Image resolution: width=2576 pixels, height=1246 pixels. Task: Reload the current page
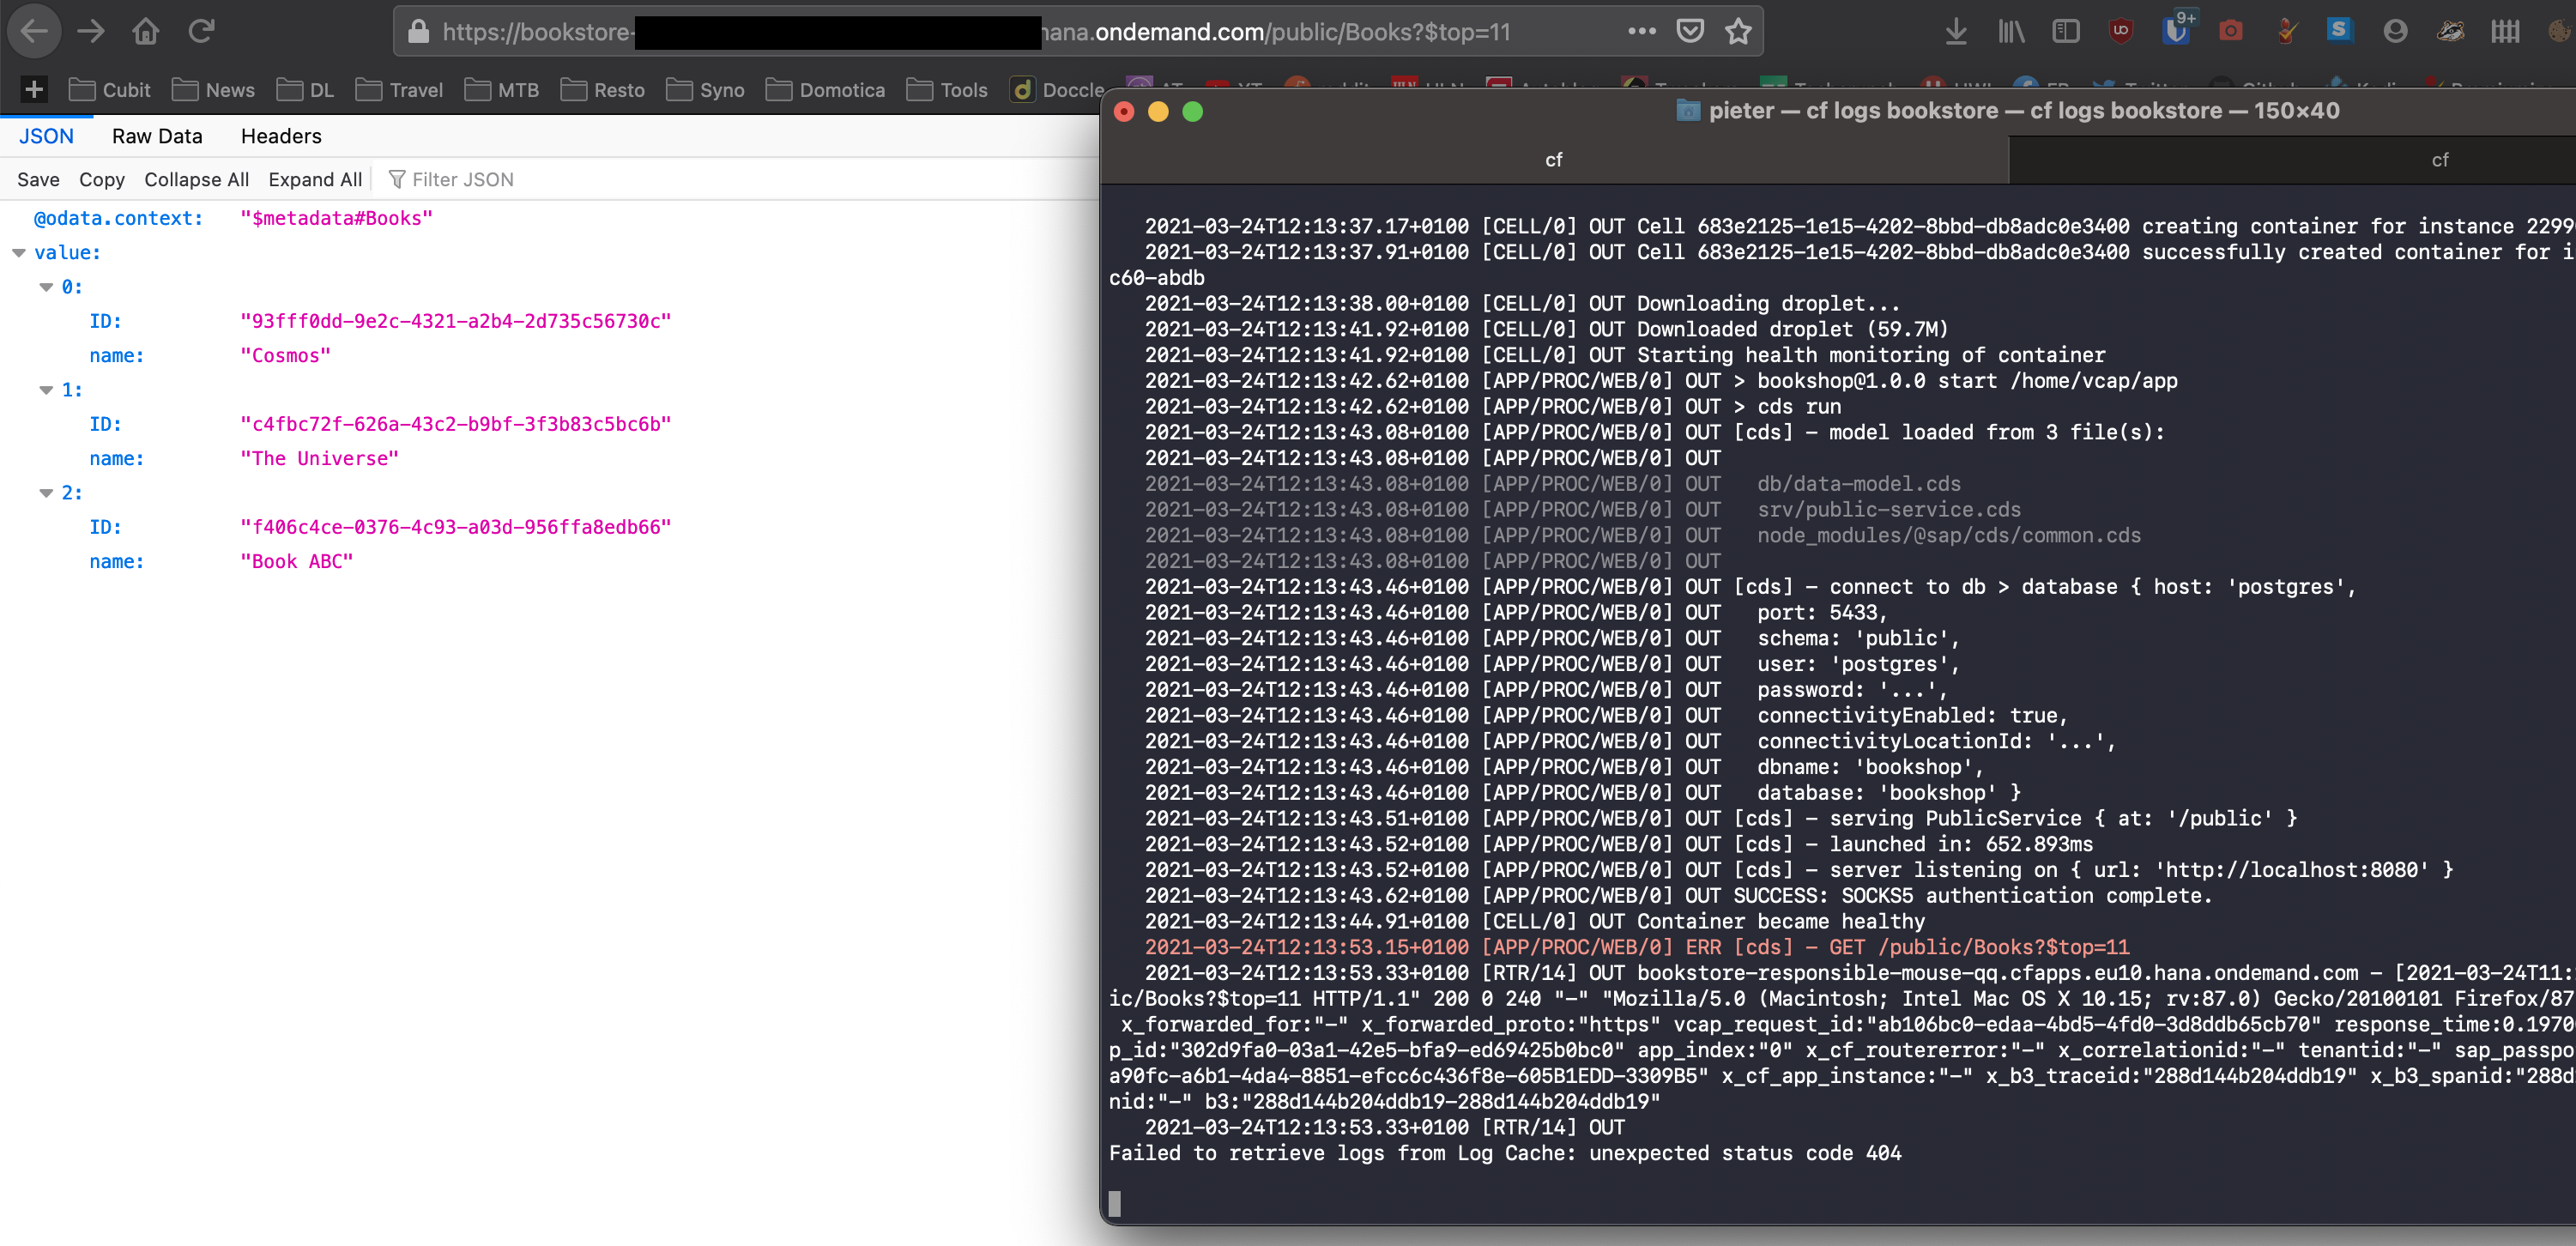click(x=202, y=30)
